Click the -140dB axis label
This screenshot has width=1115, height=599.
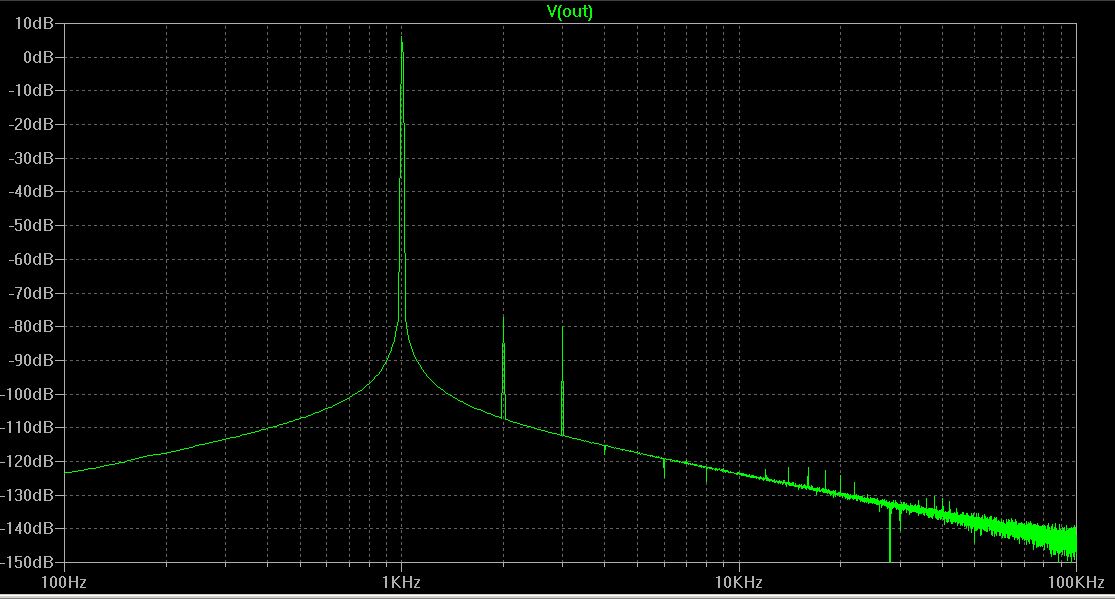[x=27, y=529]
